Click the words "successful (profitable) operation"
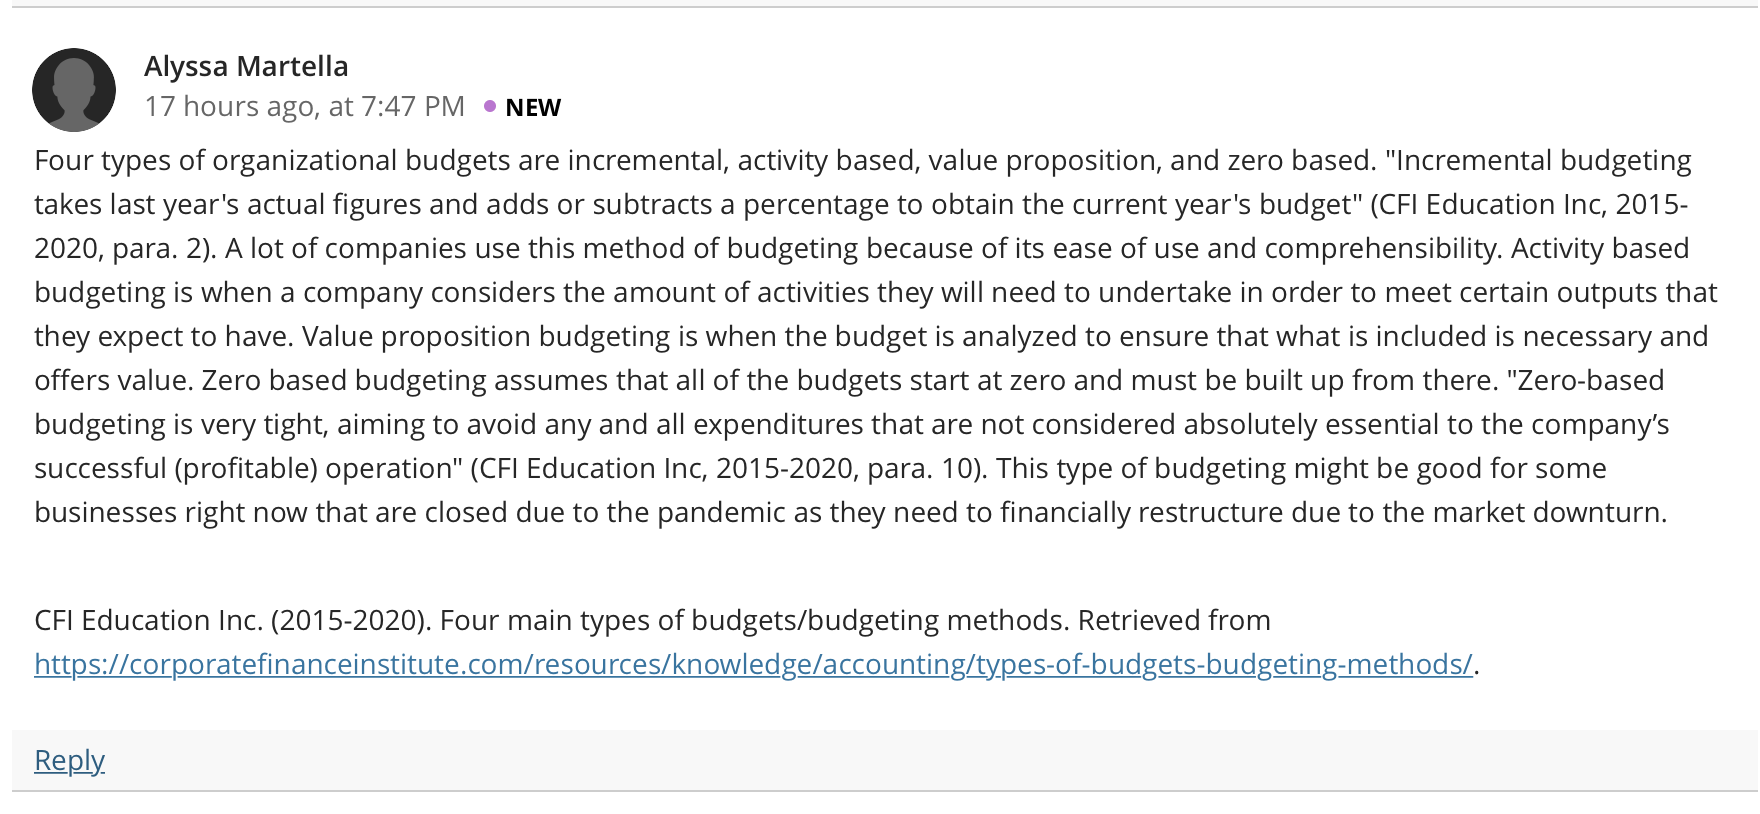The width and height of the screenshot is (1760, 814). (x=244, y=468)
